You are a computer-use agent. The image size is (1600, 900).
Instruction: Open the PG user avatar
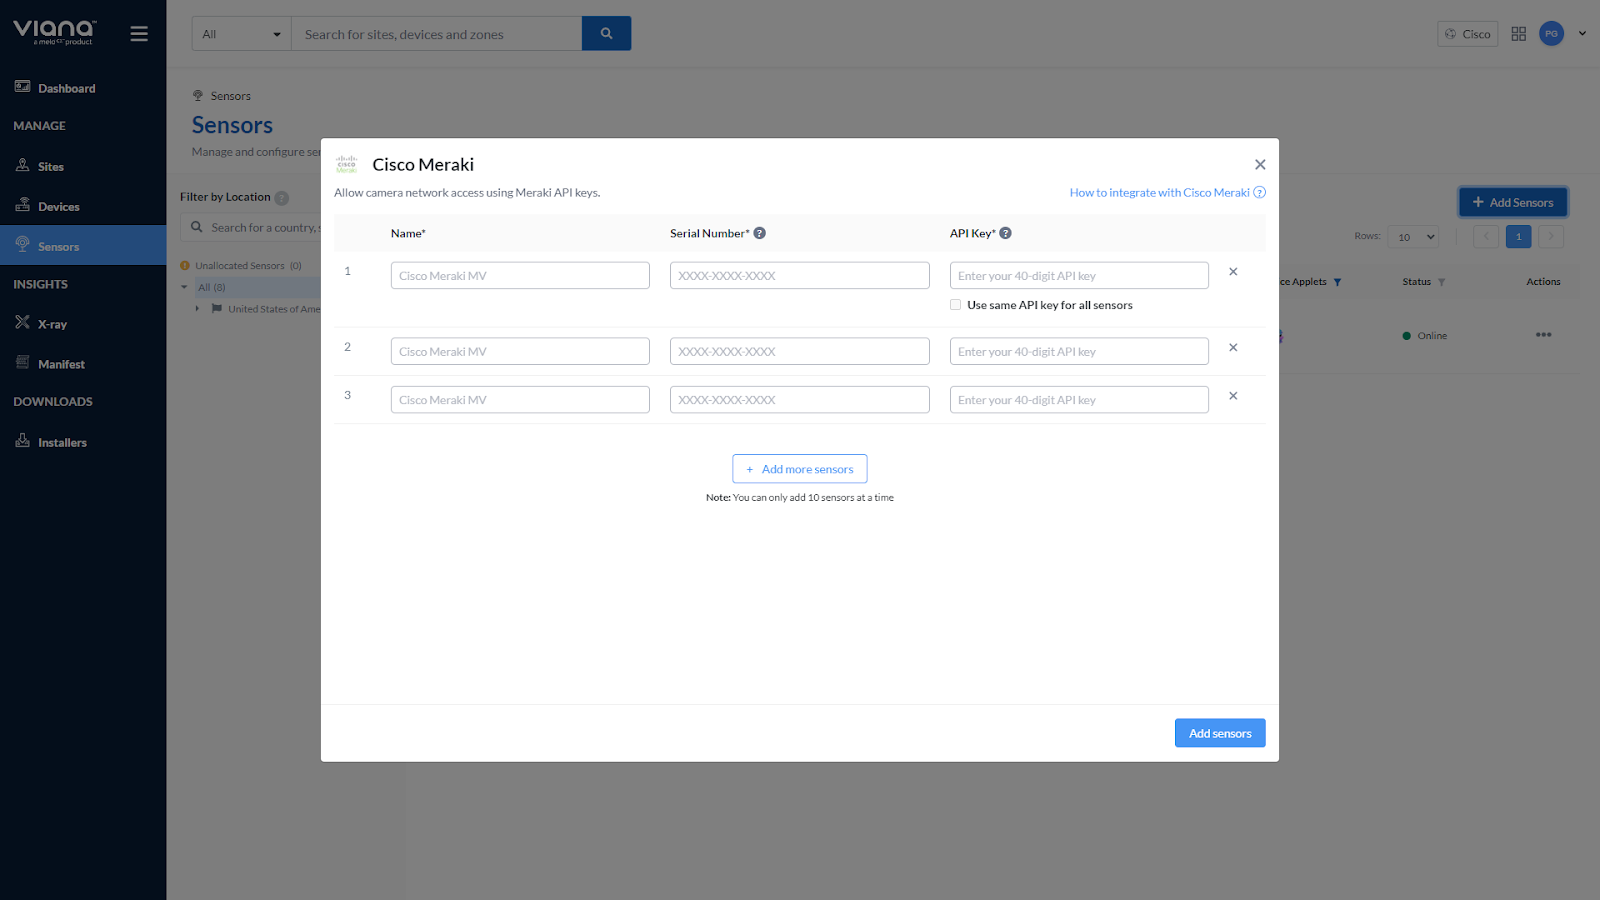[1551, 34]
